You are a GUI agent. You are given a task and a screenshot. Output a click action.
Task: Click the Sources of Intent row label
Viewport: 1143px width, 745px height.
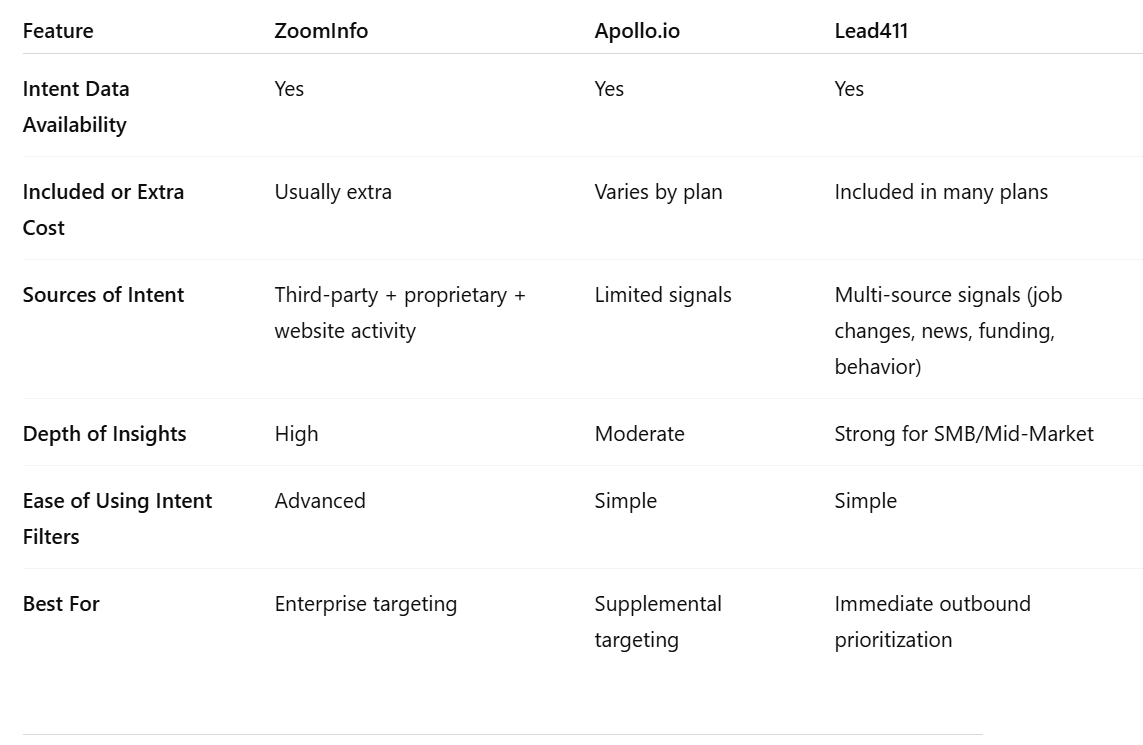click(x=103, y=295)
